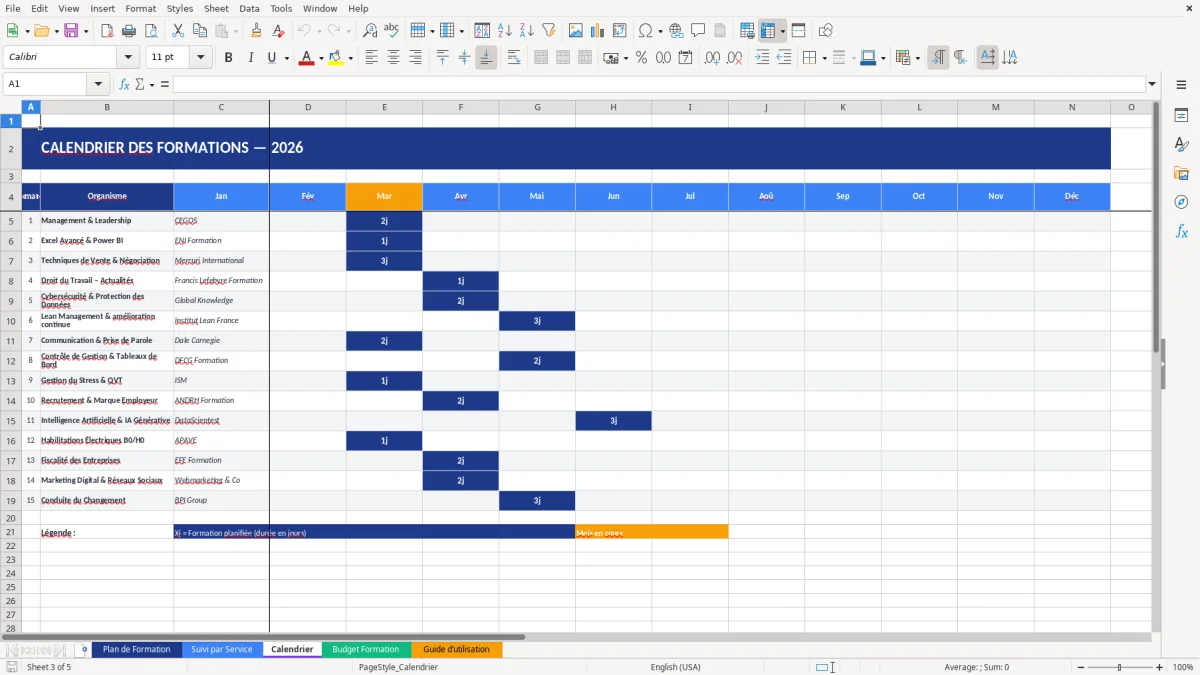Switch to the Budget Formation sheet tab
Viewport: 1200px width, 675px height.
[366, 649]
